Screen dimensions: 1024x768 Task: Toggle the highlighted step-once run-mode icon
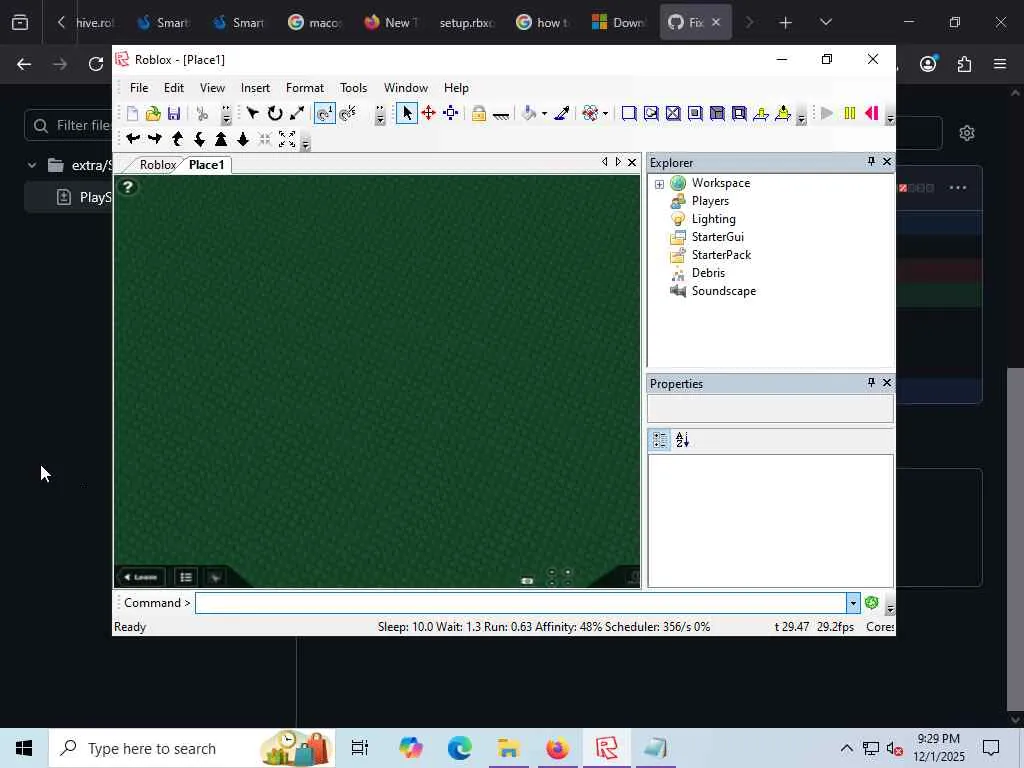pyautogui.click(x=325, y=114)
